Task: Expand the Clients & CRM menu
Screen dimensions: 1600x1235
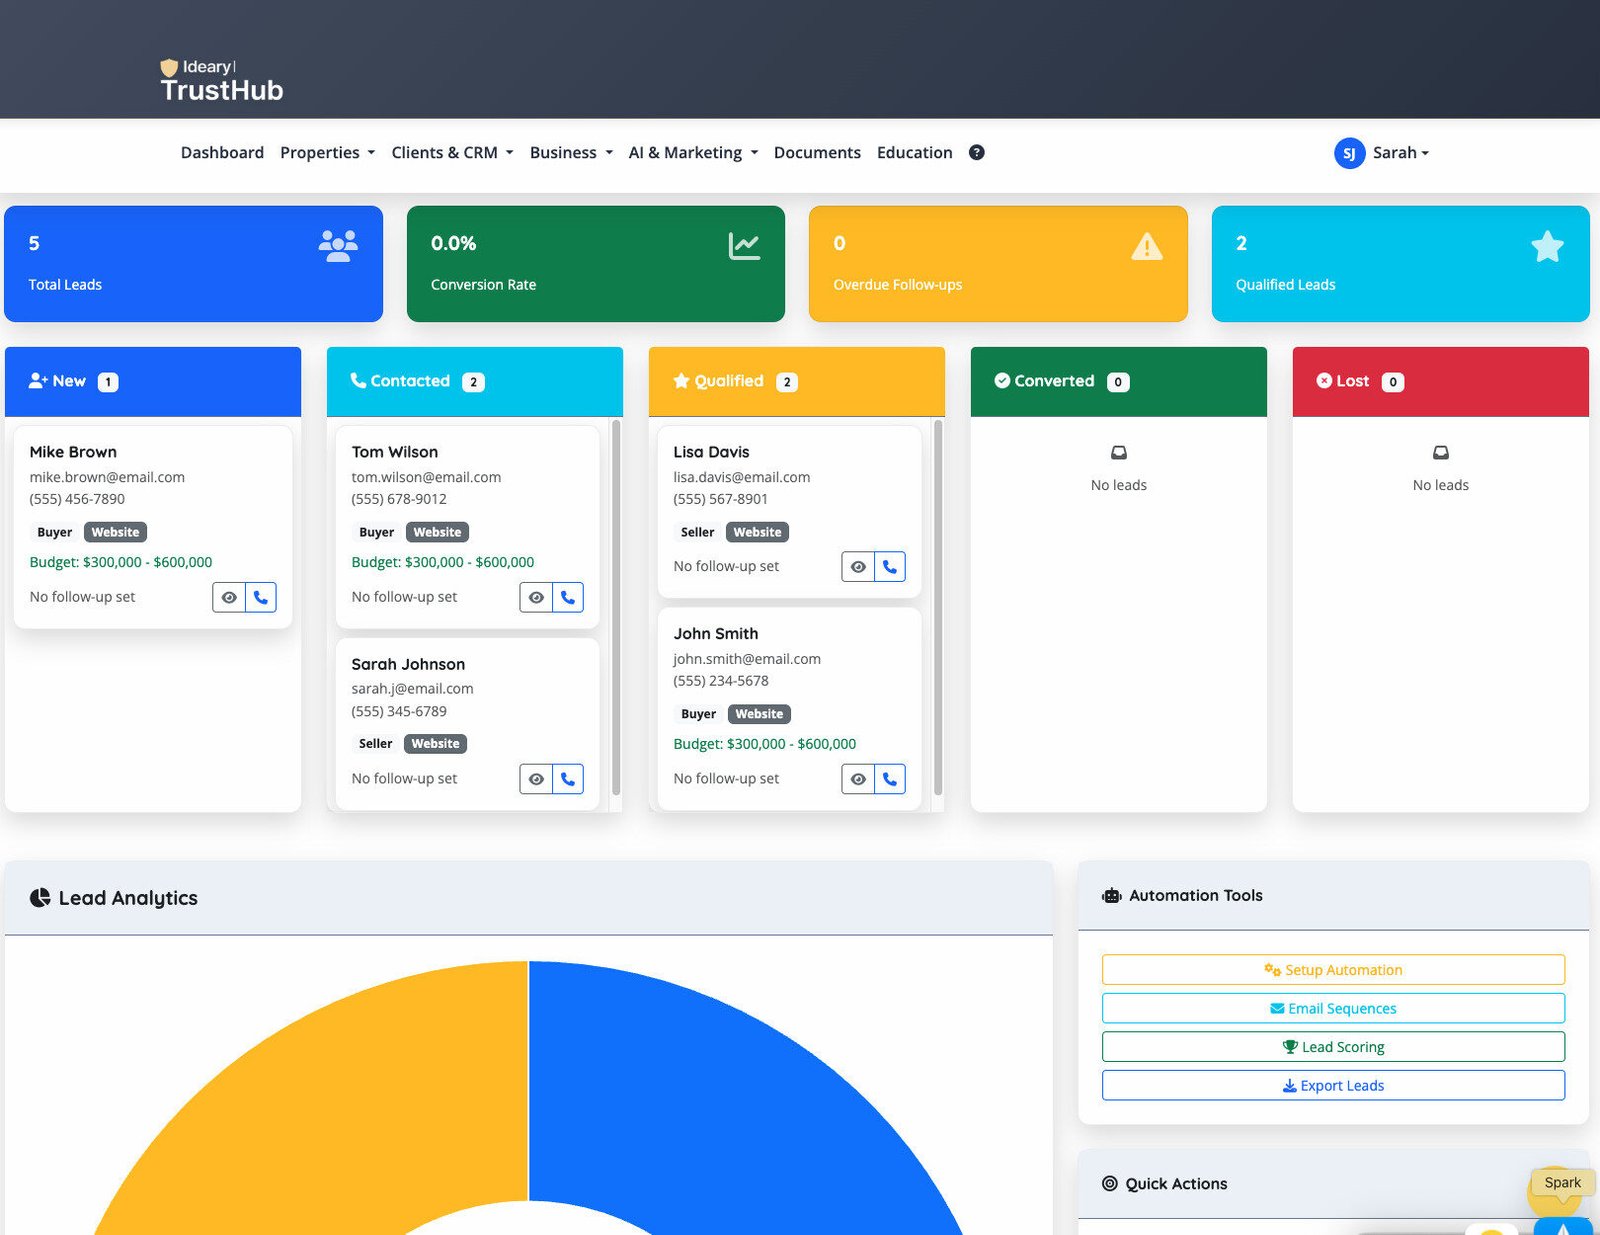Action: [x=452, y=152]
